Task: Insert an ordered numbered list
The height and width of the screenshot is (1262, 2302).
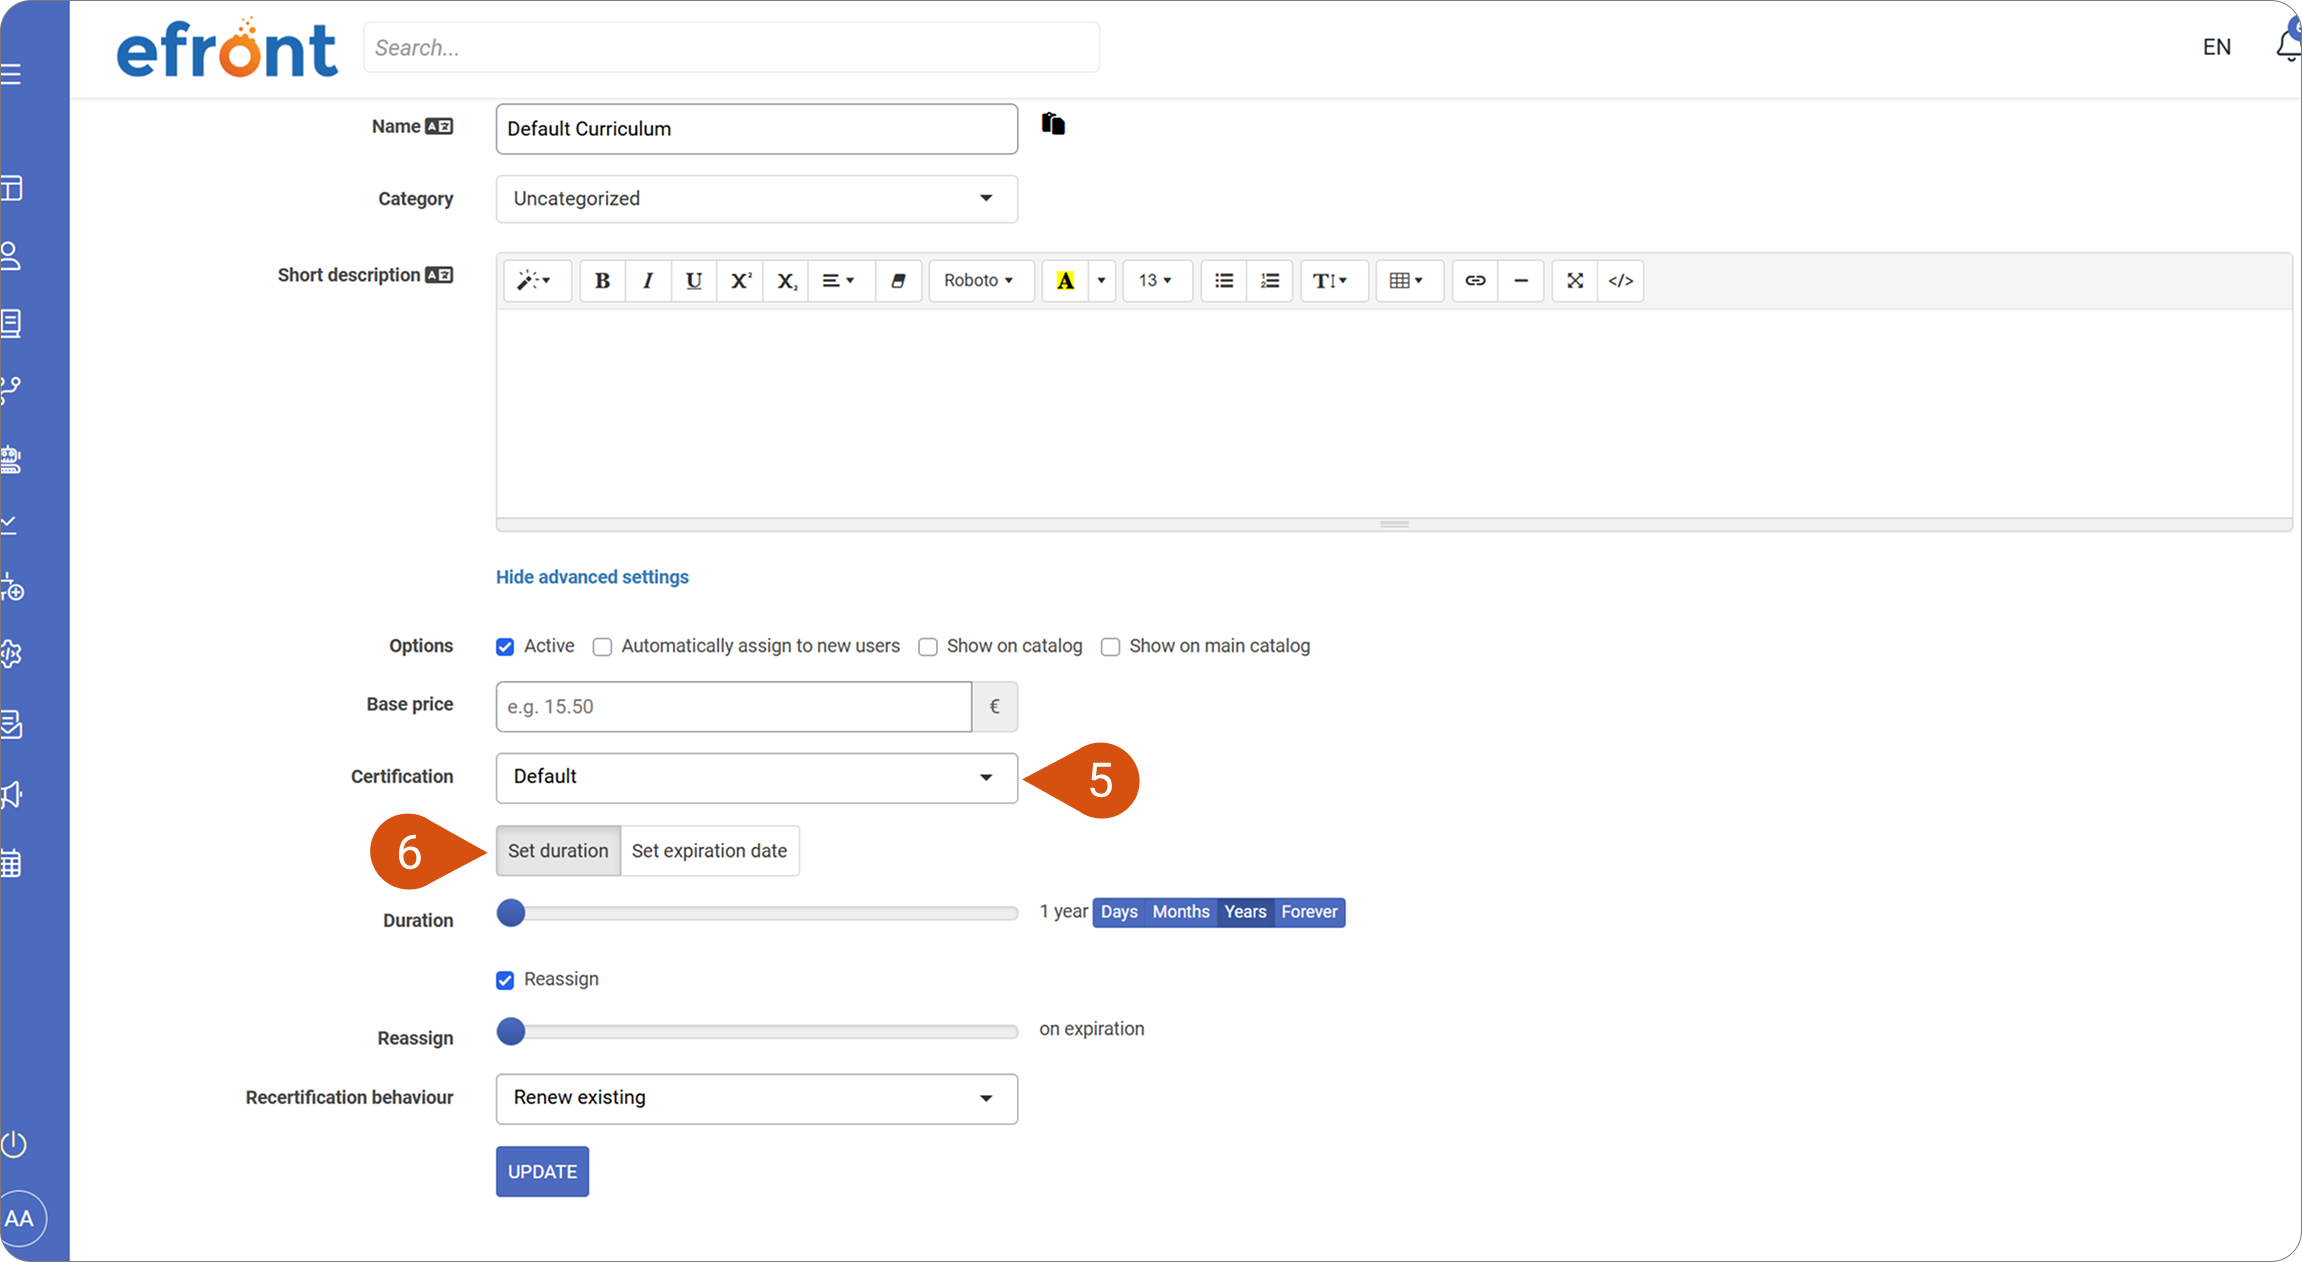Action: [x=1270, y=281]
